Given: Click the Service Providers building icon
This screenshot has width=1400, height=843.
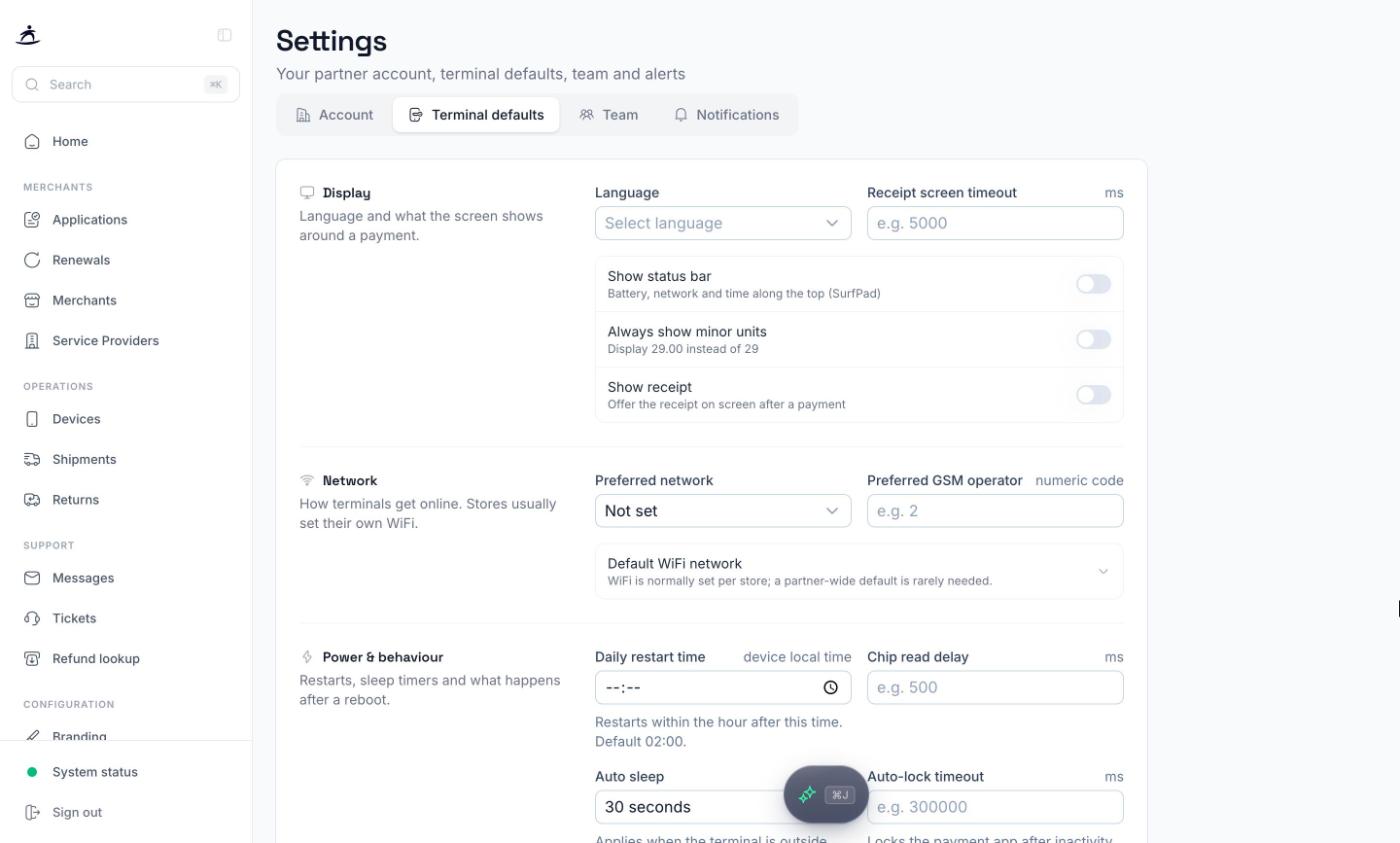Looking at the screenshot, I should tap(32, 341).
